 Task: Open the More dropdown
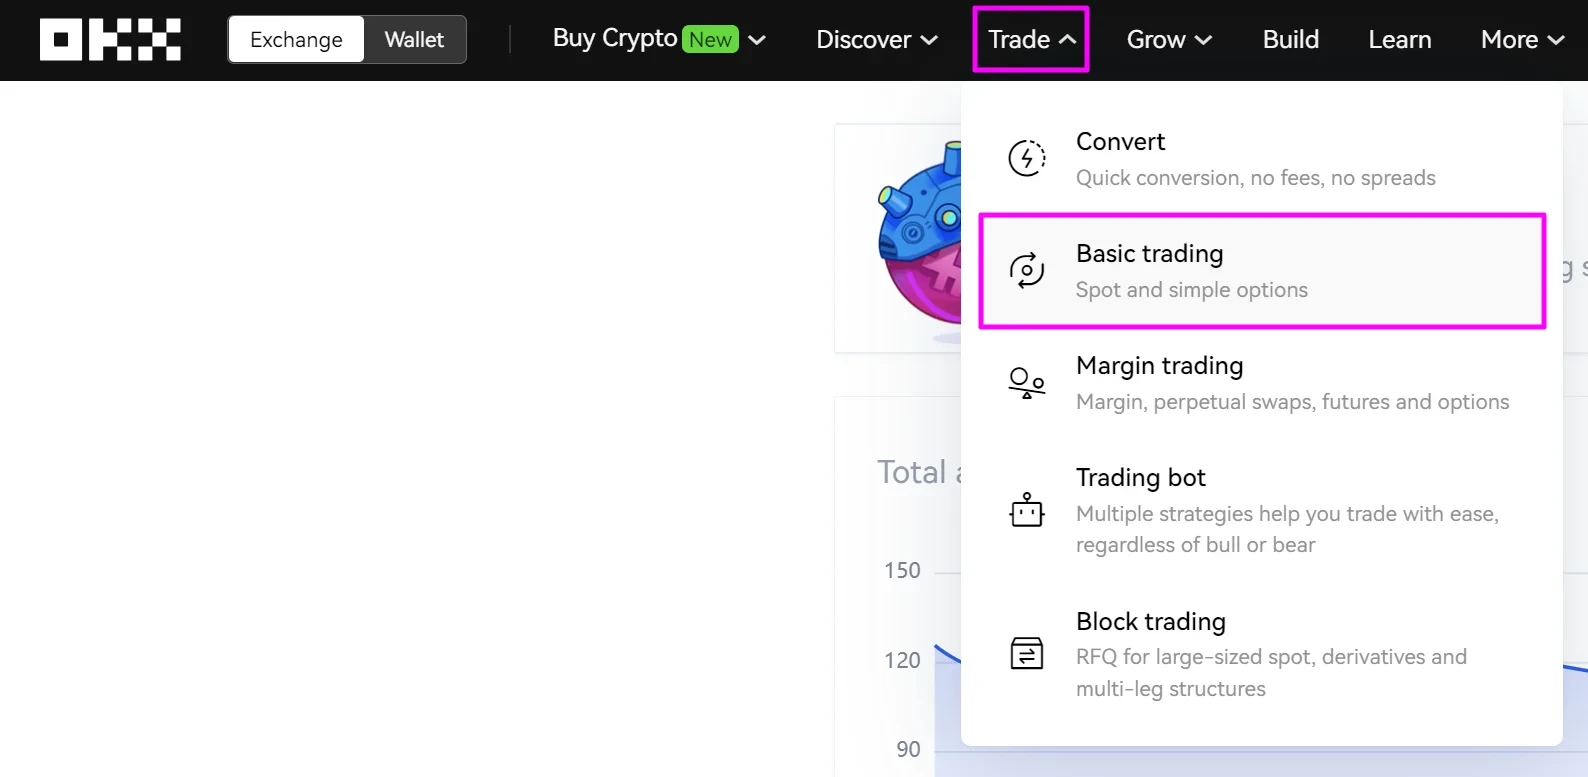coord(1521,40)
